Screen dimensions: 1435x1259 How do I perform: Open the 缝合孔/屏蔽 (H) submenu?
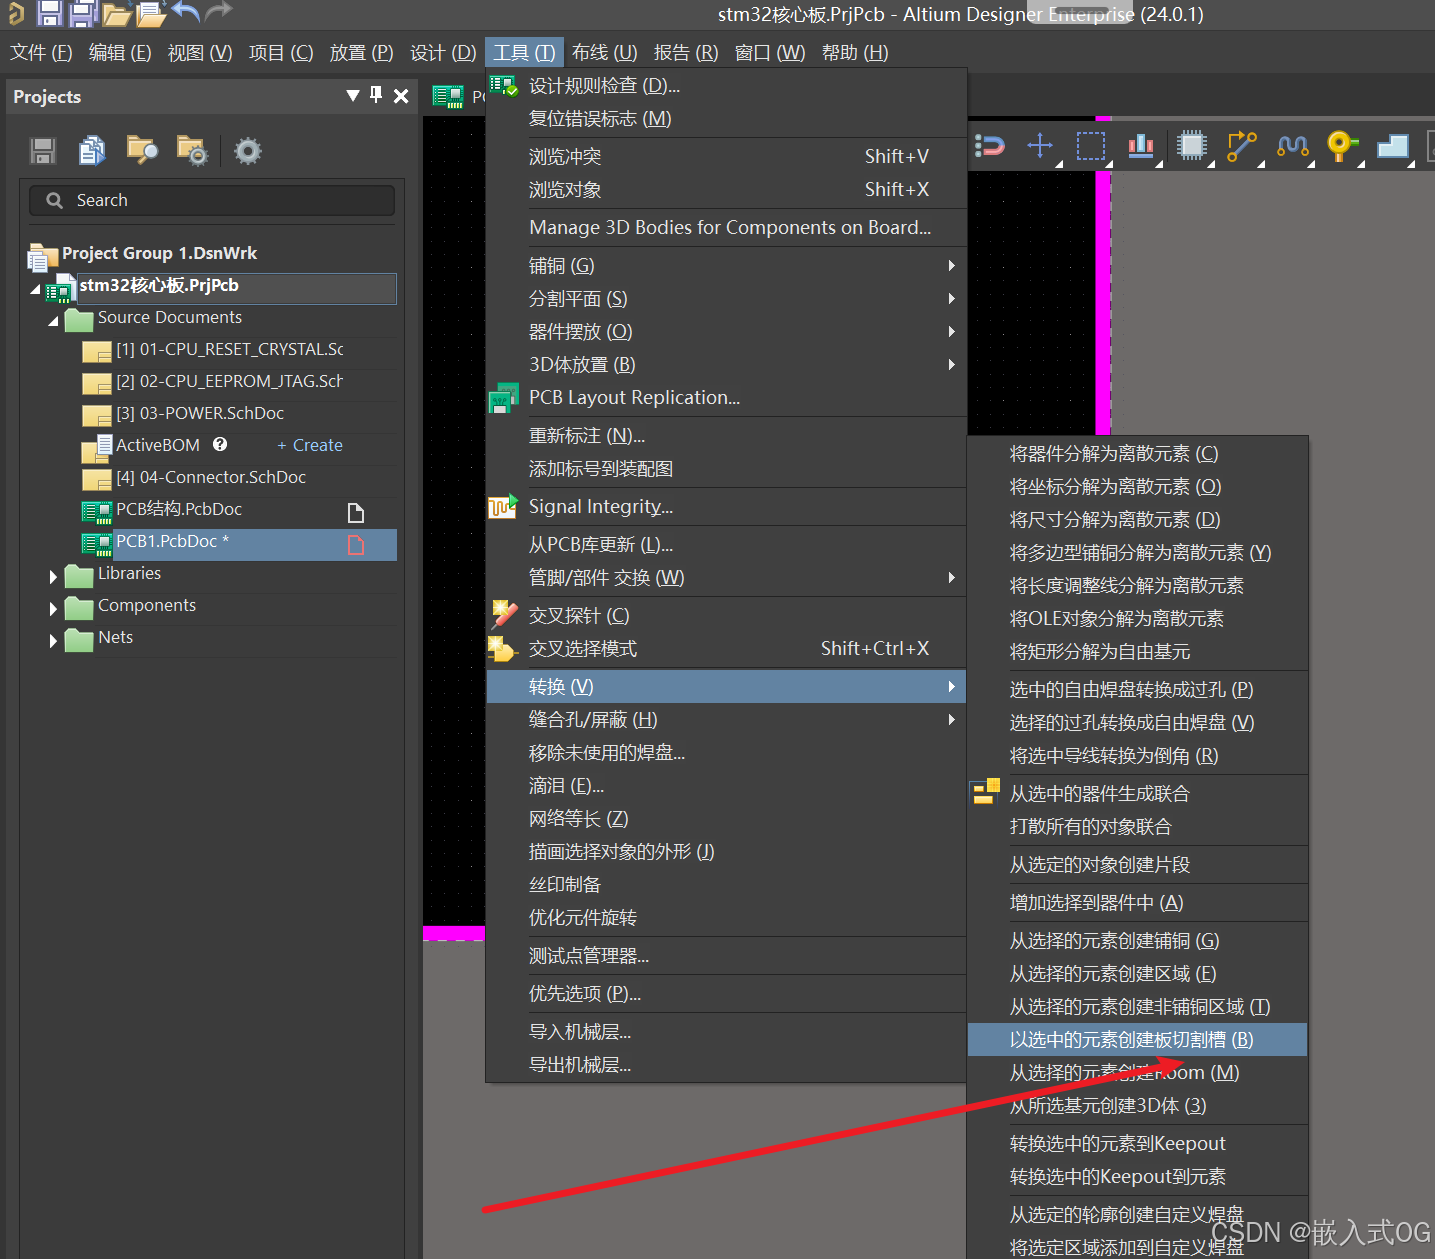726,719
